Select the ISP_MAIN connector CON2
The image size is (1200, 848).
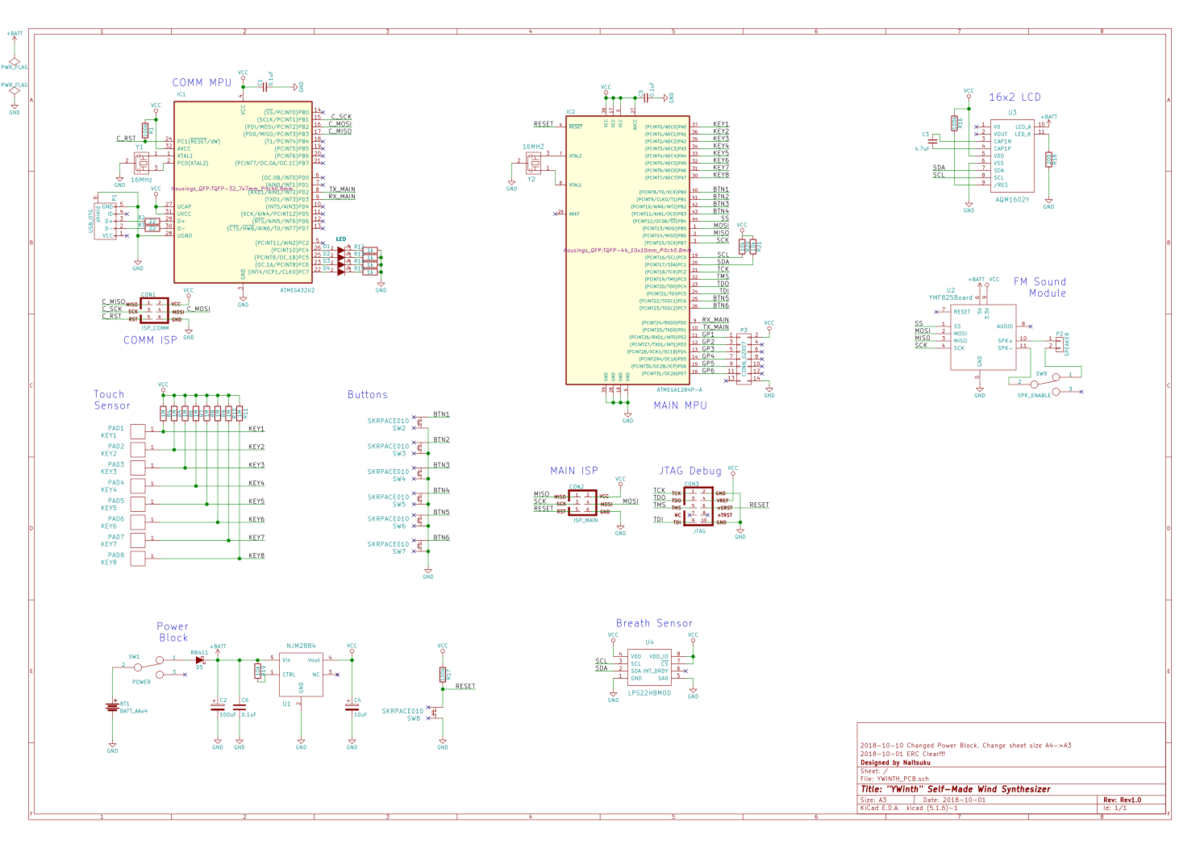(x=583, y=502)
